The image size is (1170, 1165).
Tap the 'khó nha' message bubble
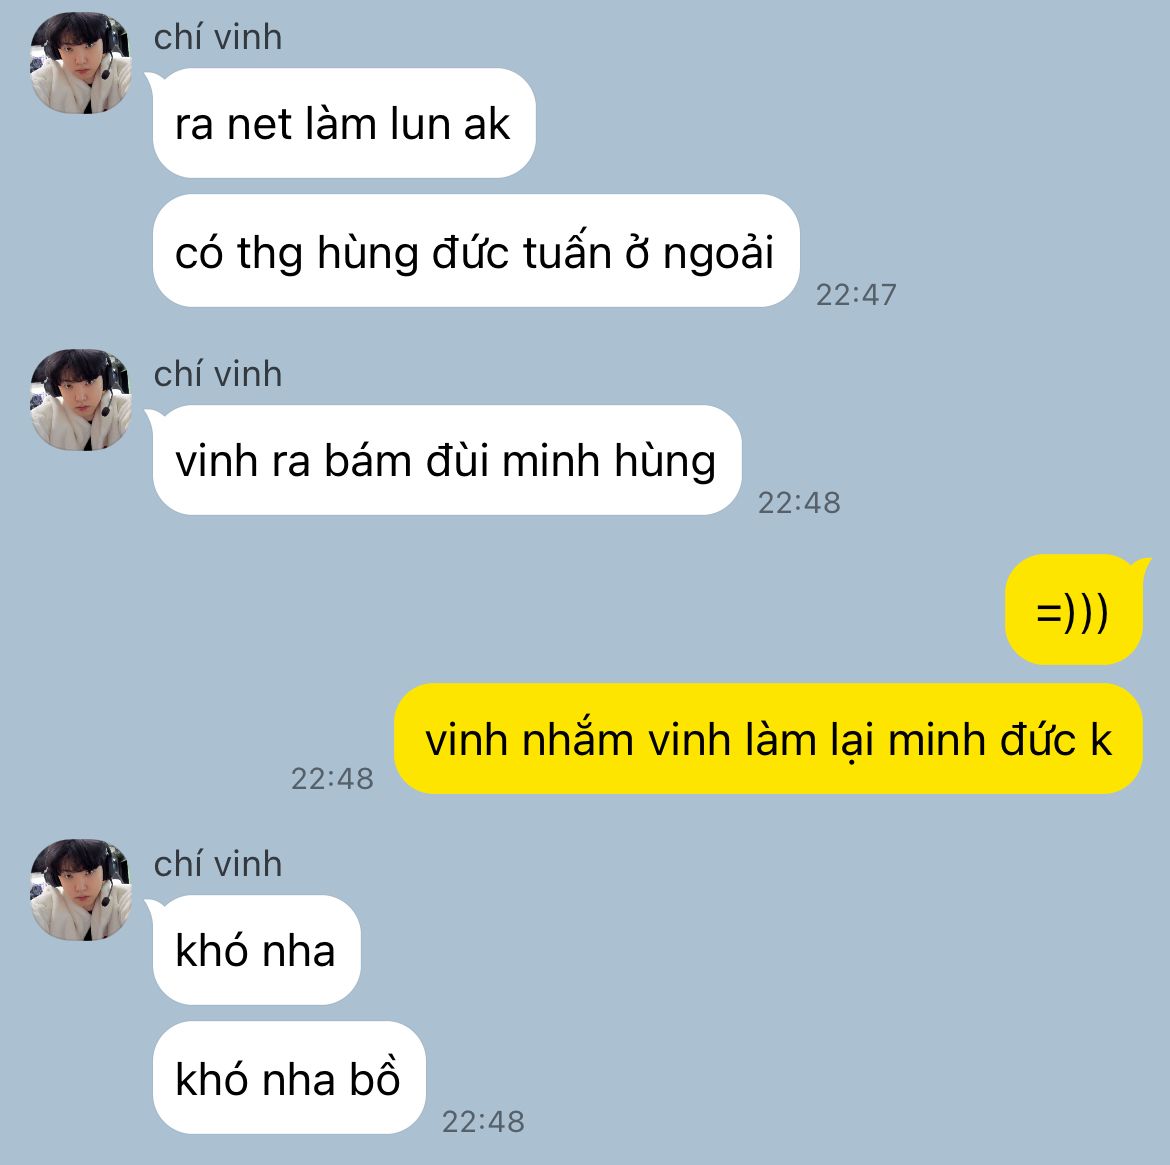click(x=256, y=950)
